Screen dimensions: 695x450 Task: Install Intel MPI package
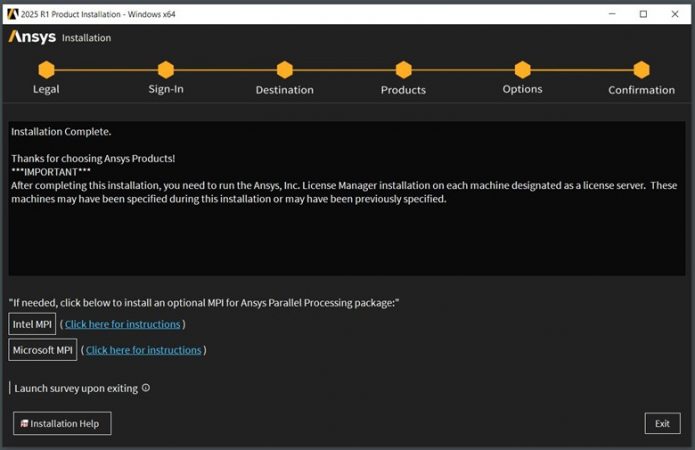[x=32, y=324]
